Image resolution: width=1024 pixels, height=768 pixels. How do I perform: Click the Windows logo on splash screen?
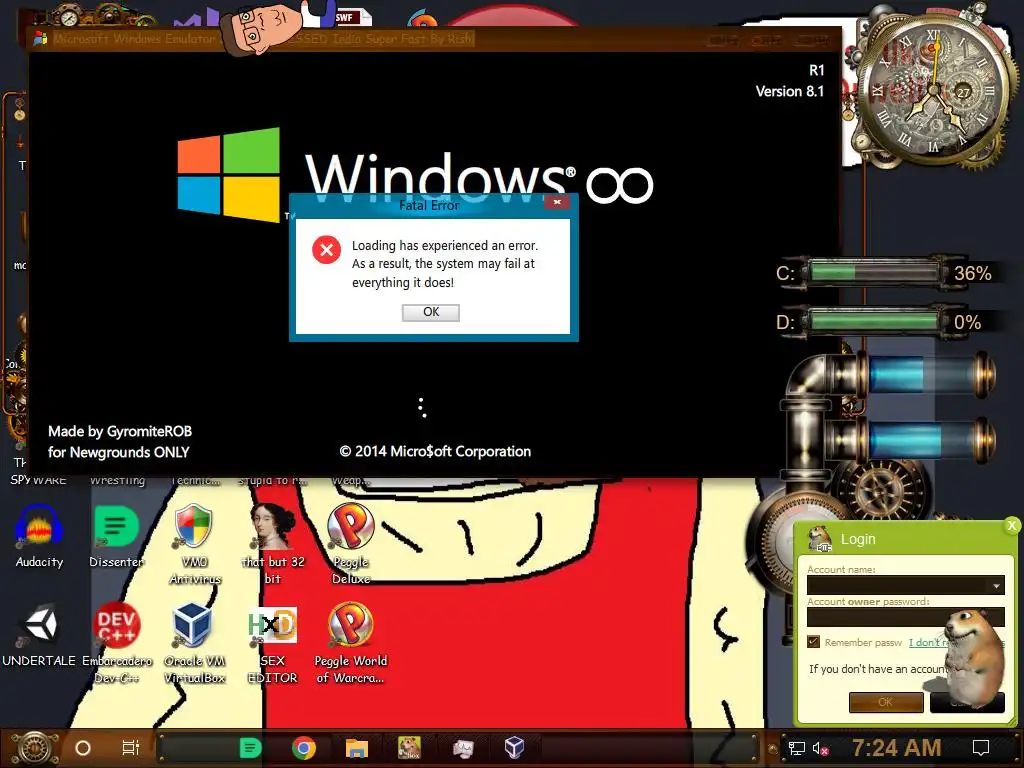[x=229, y=174]
